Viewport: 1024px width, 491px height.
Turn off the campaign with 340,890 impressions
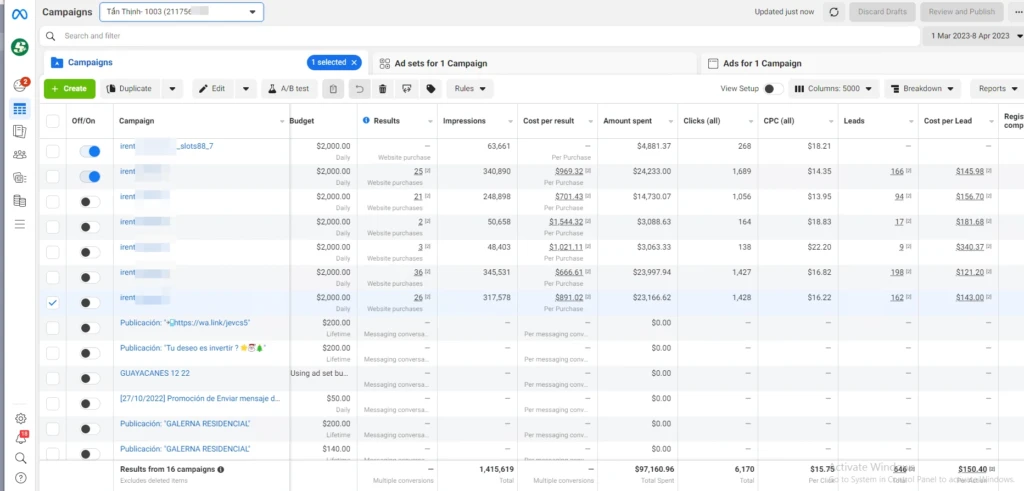89,176
